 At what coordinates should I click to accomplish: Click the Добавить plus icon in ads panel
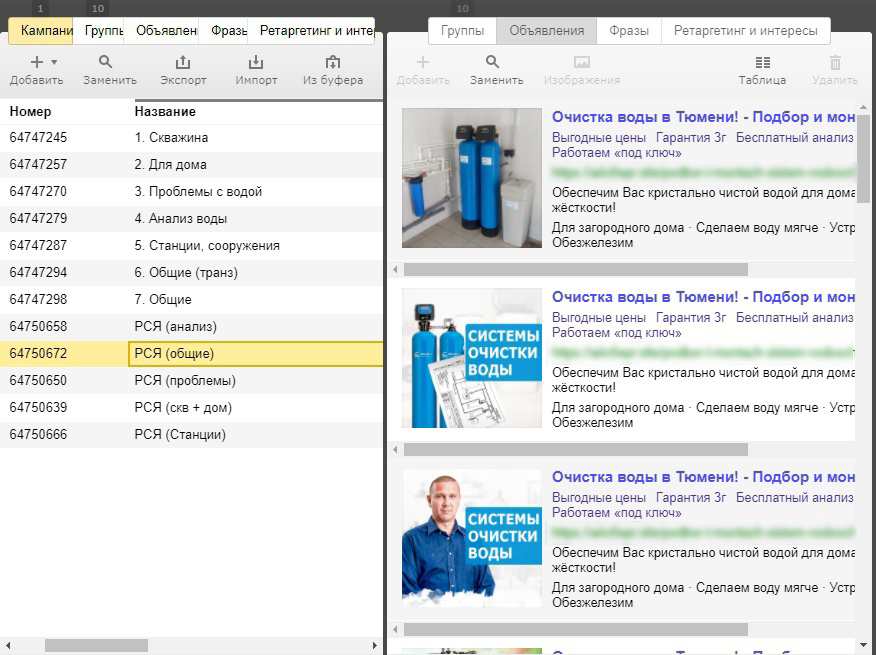423,62
